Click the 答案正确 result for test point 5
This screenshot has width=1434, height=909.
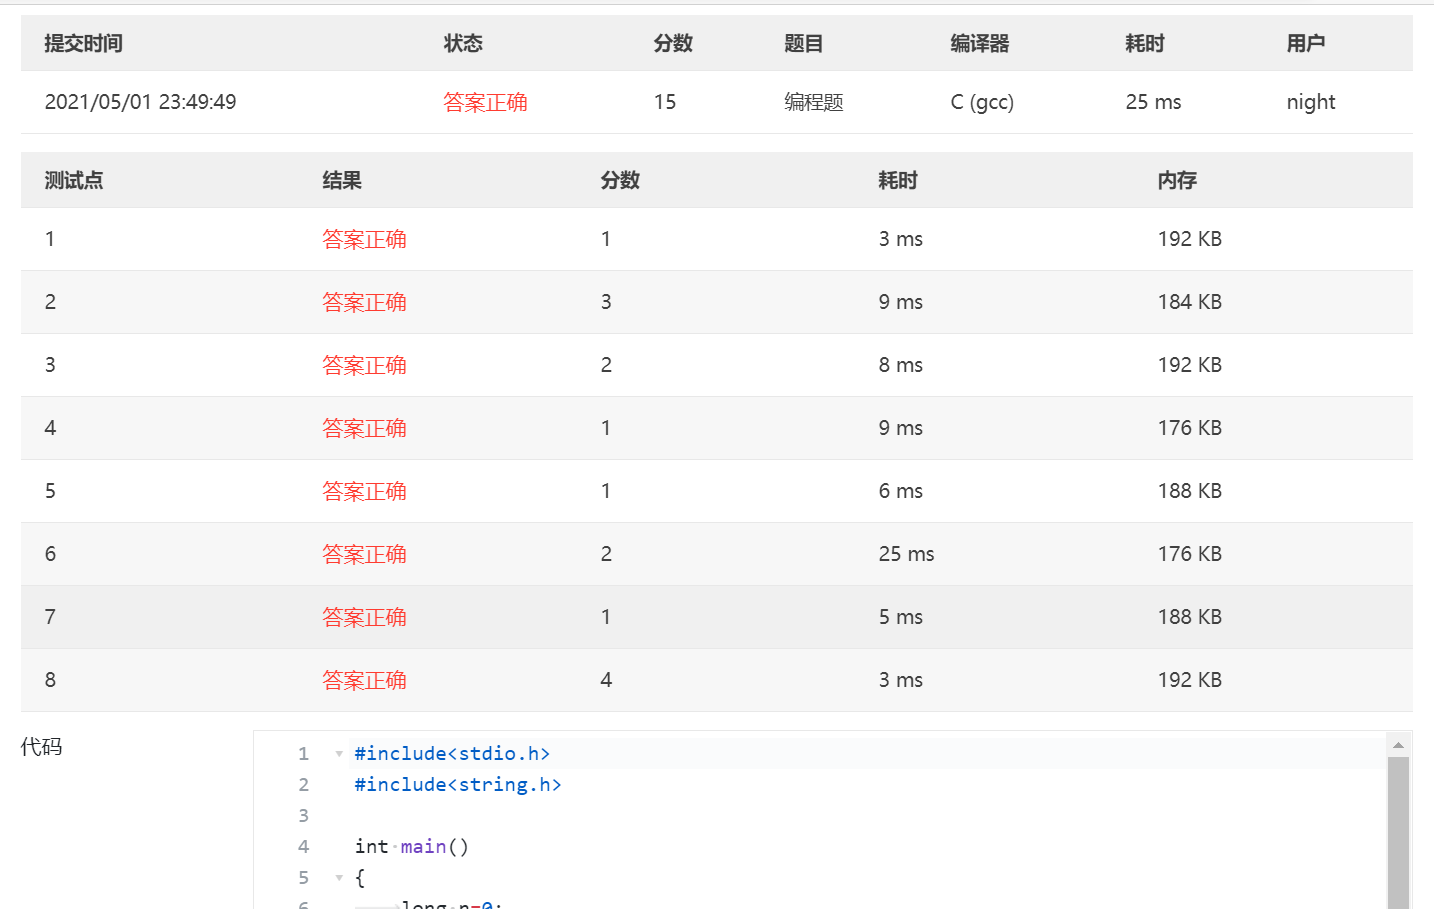[364, 491]
